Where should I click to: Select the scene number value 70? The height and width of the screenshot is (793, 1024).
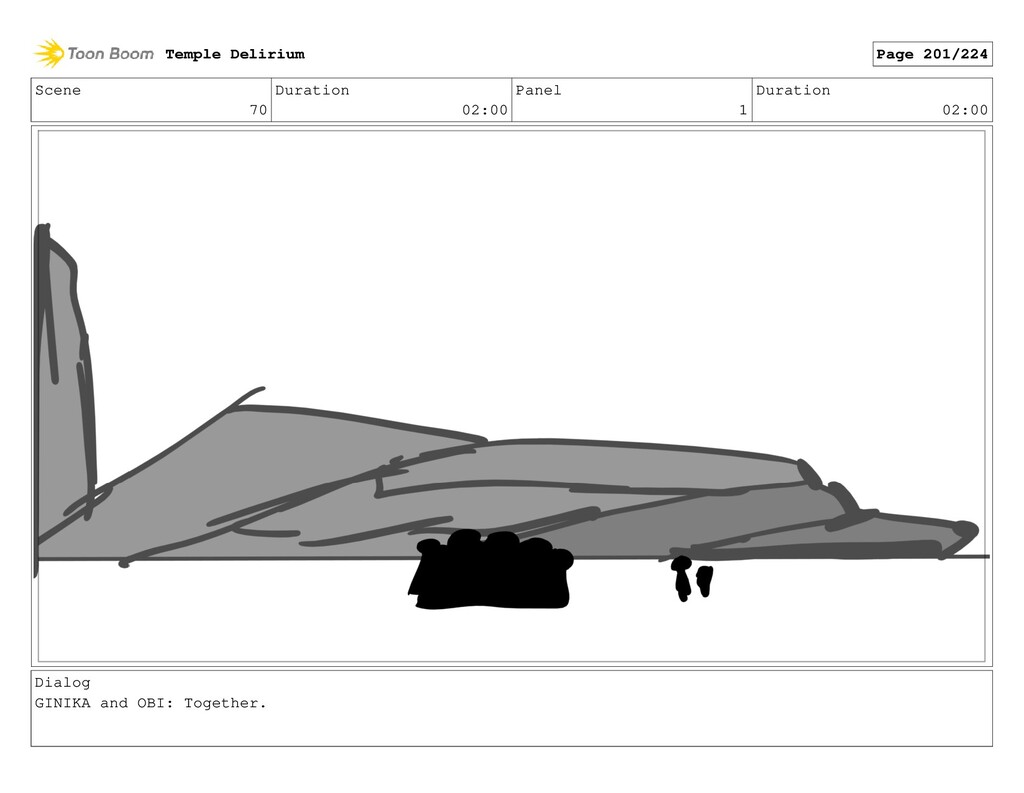[x=259, y=110]
